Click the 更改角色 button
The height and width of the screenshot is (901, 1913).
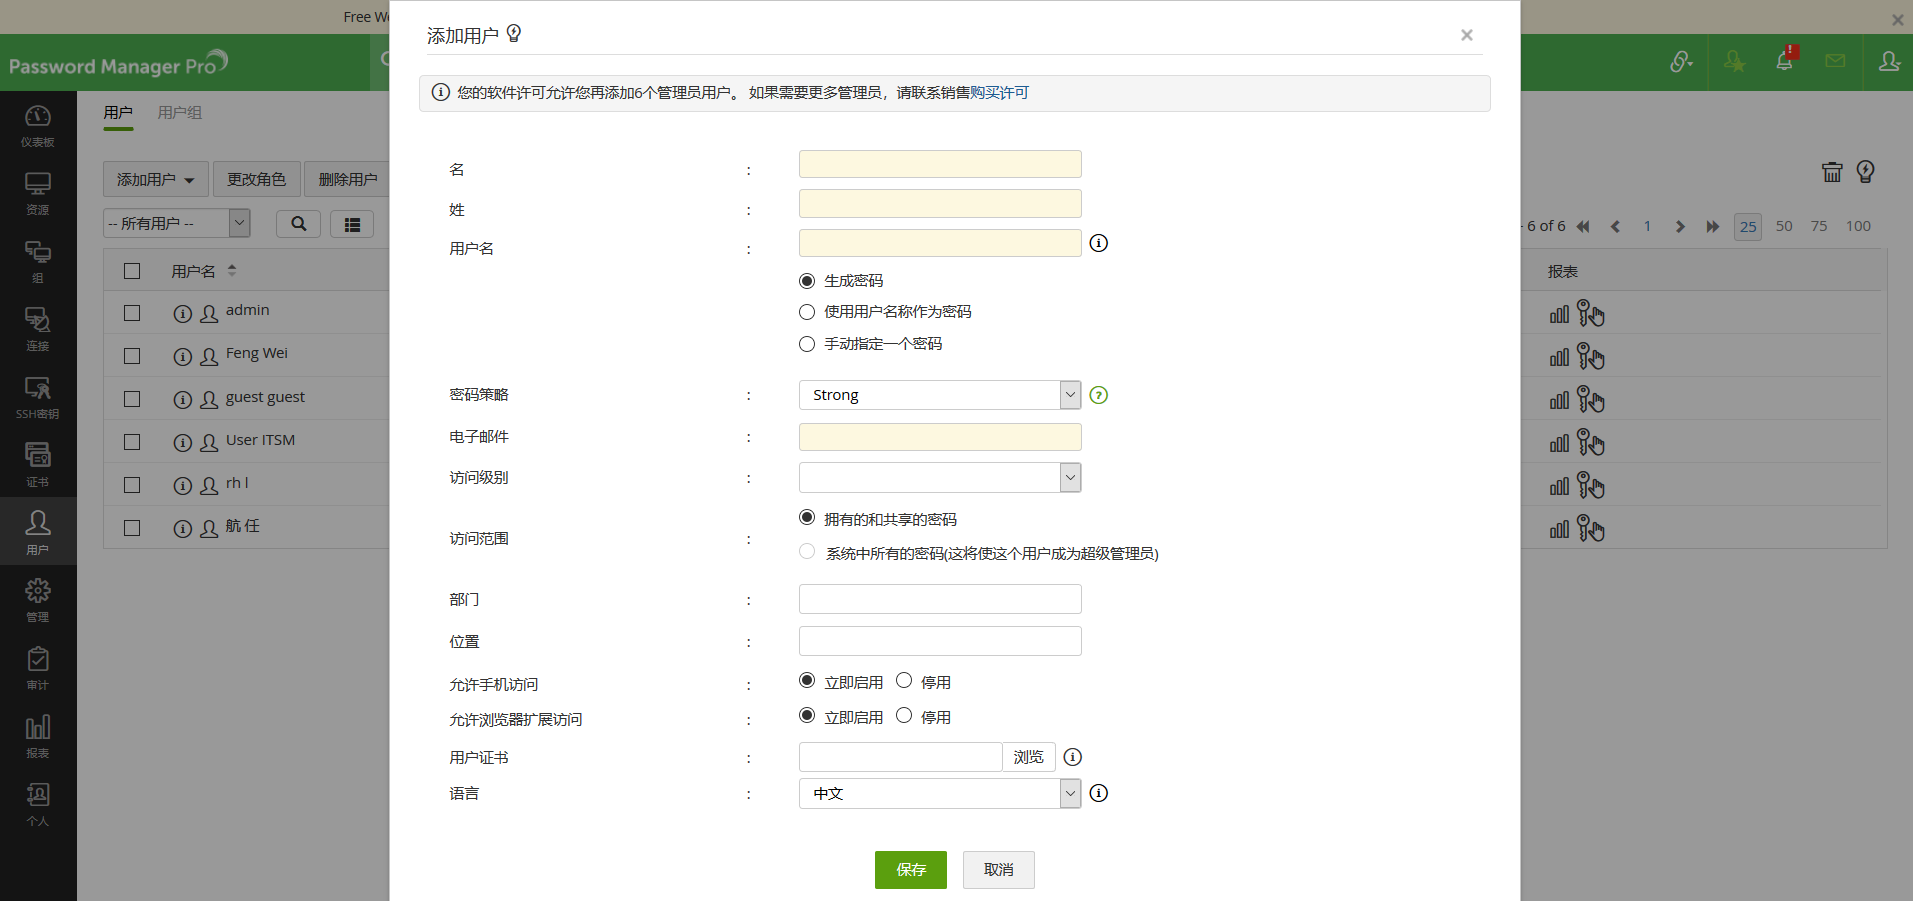(x=256, y=179)
